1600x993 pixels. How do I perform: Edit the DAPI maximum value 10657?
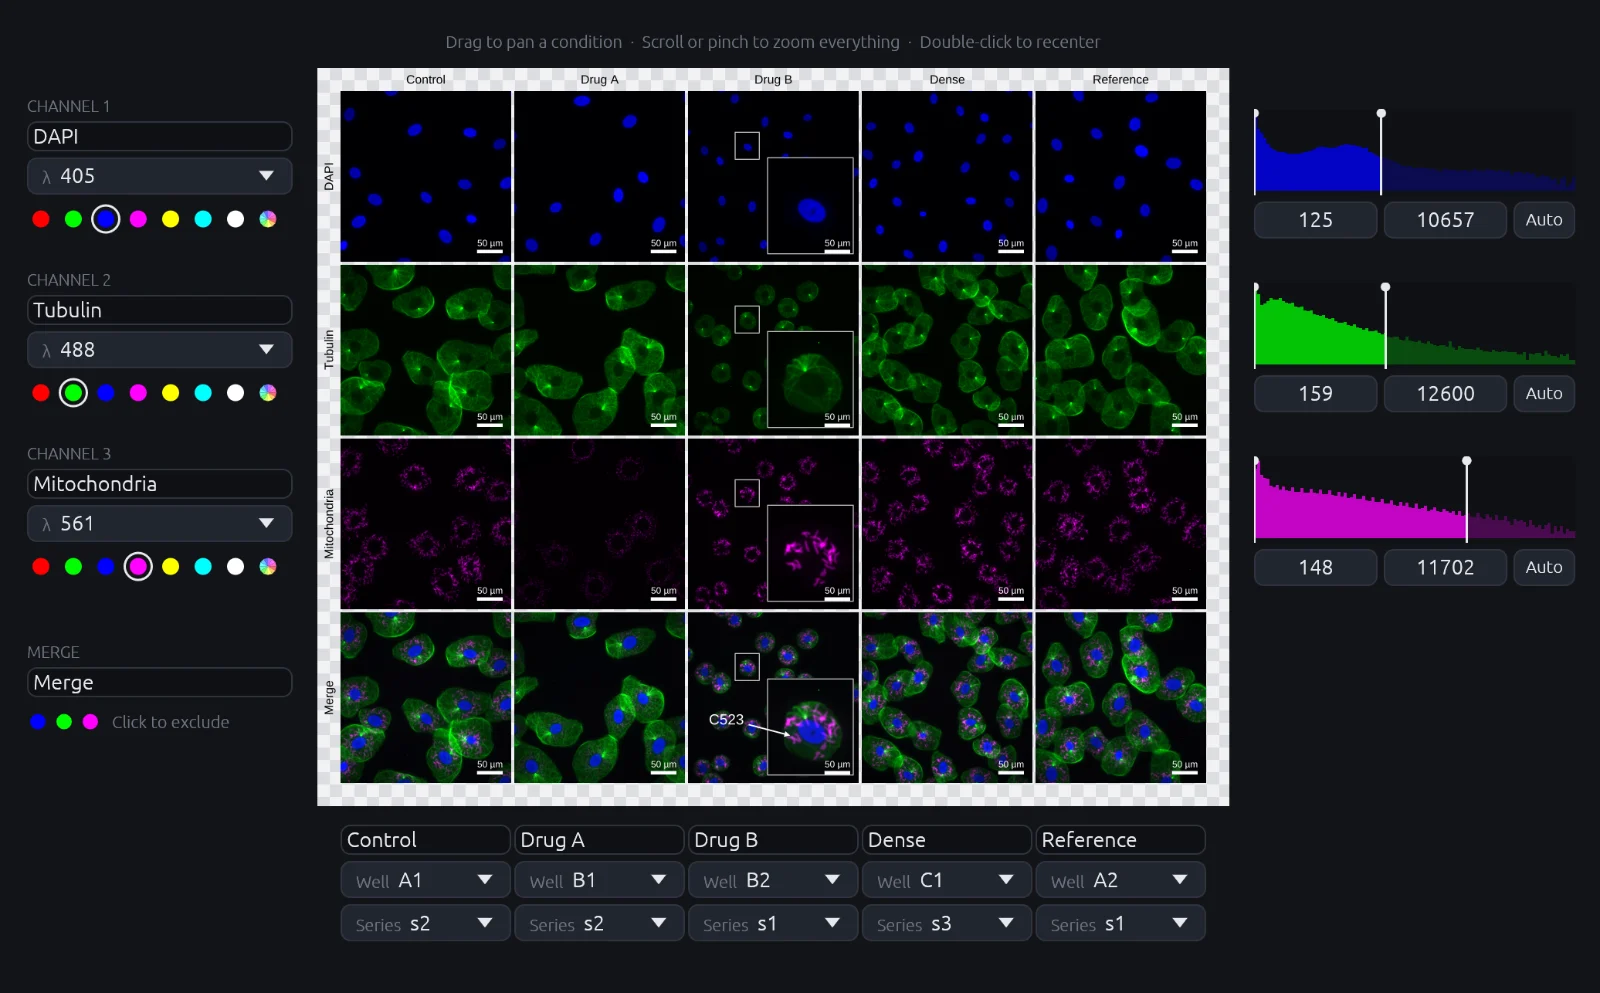tap(1445, 220)
